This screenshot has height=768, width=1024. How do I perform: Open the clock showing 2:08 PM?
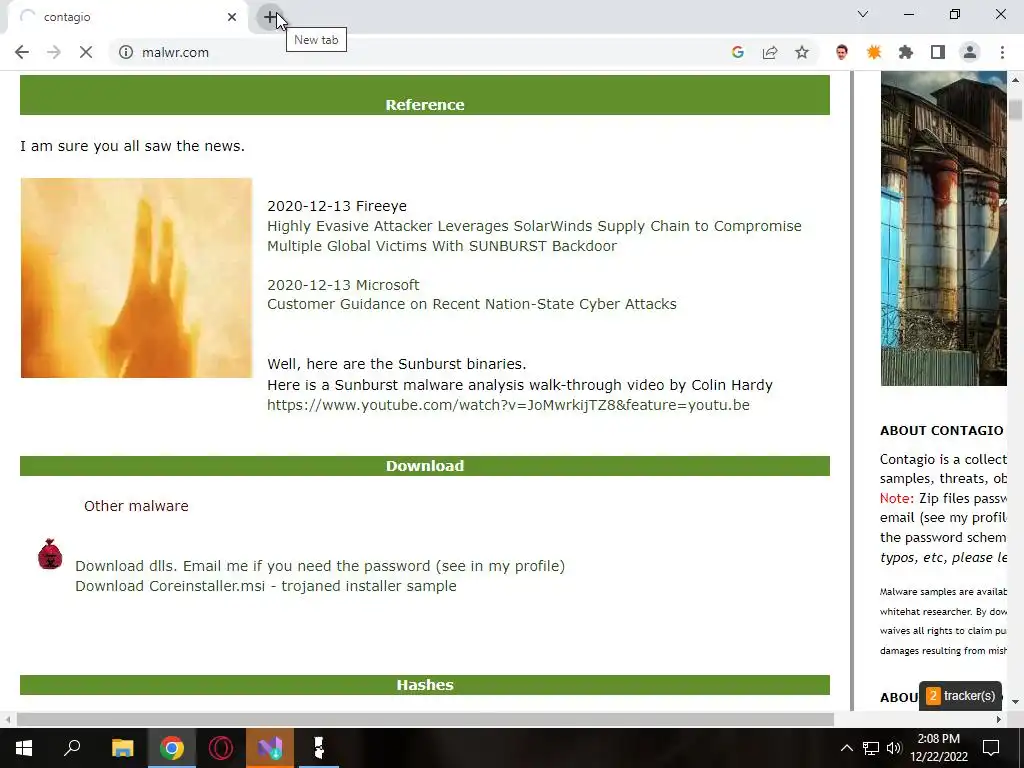[938, 748]
